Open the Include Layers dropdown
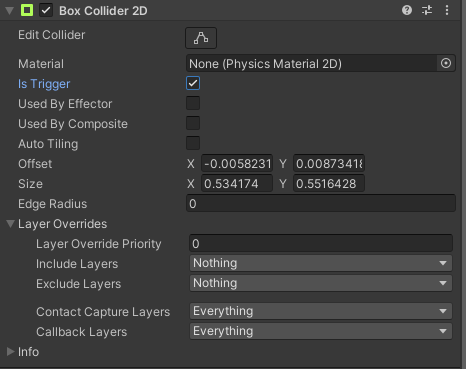This screenshot has height=369, width=466. 321,263
